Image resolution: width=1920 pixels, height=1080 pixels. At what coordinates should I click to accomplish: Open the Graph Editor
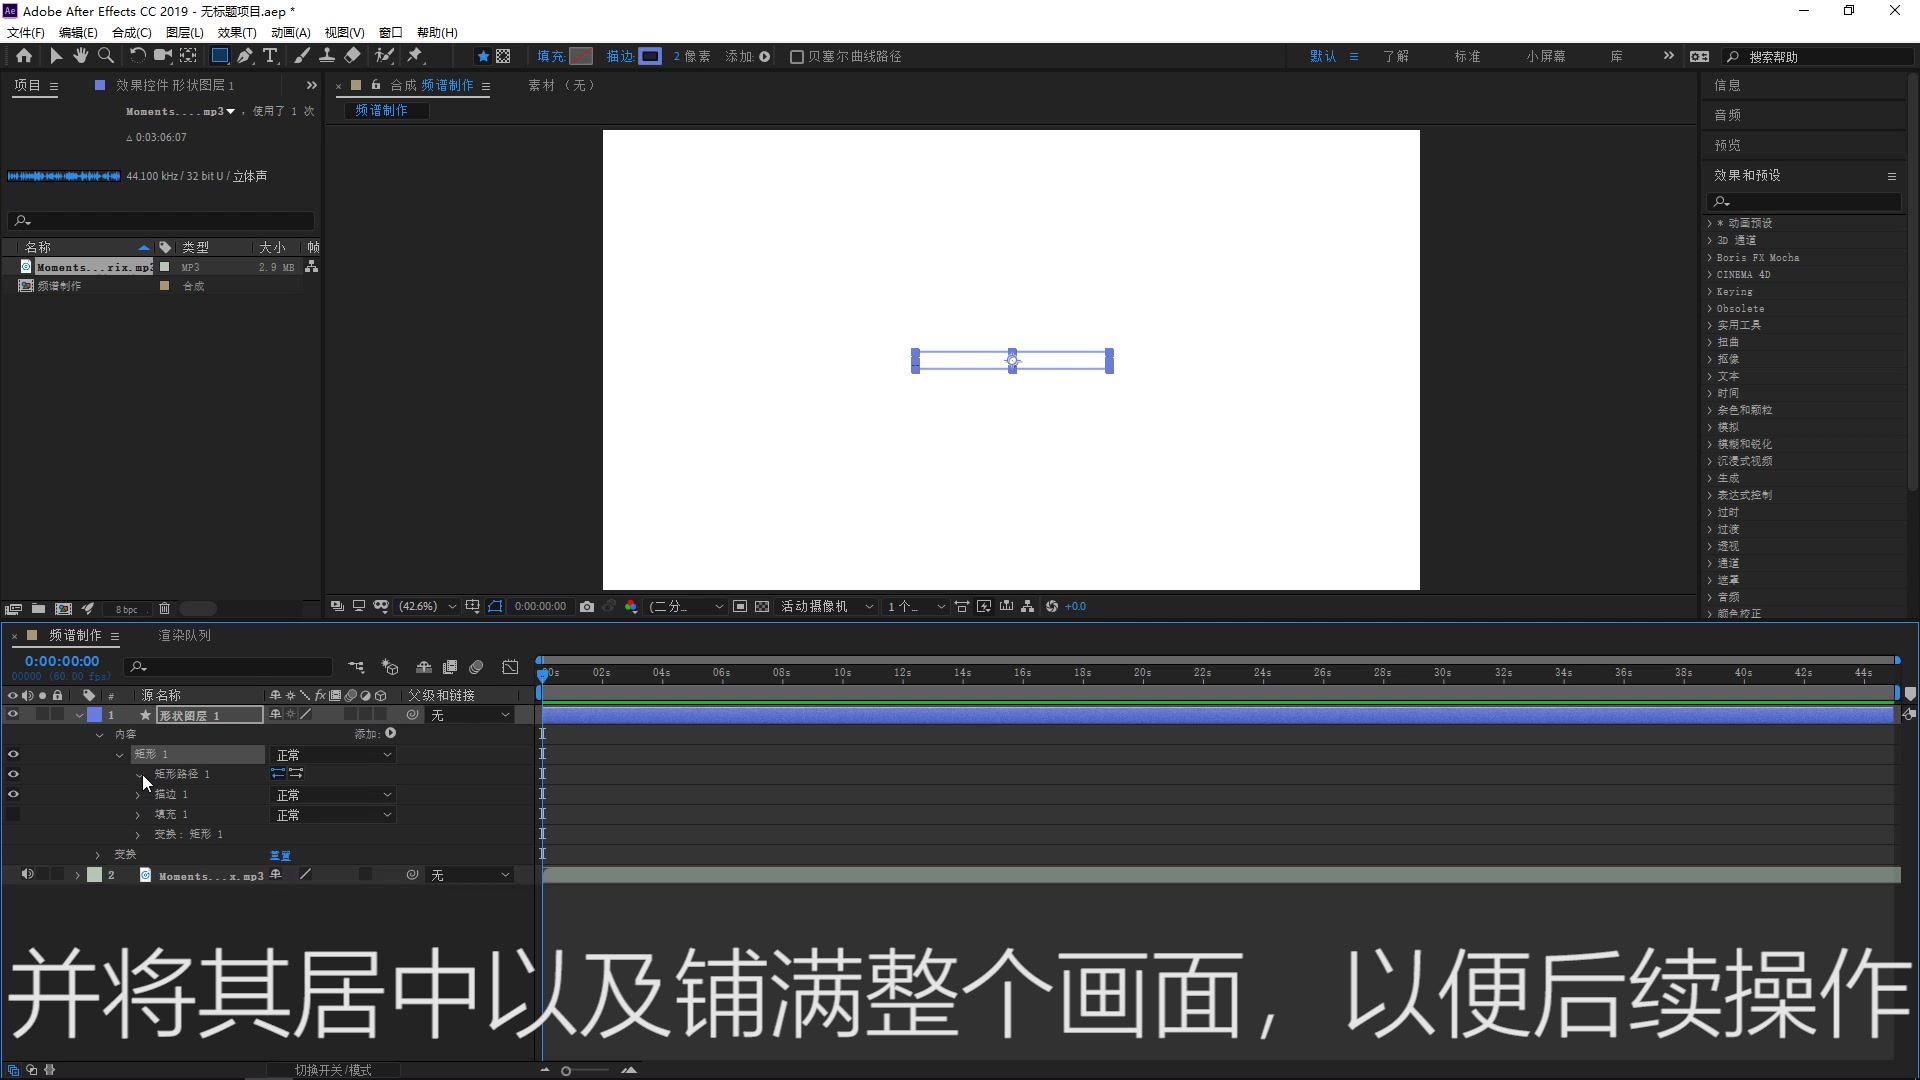coord(511,667)
